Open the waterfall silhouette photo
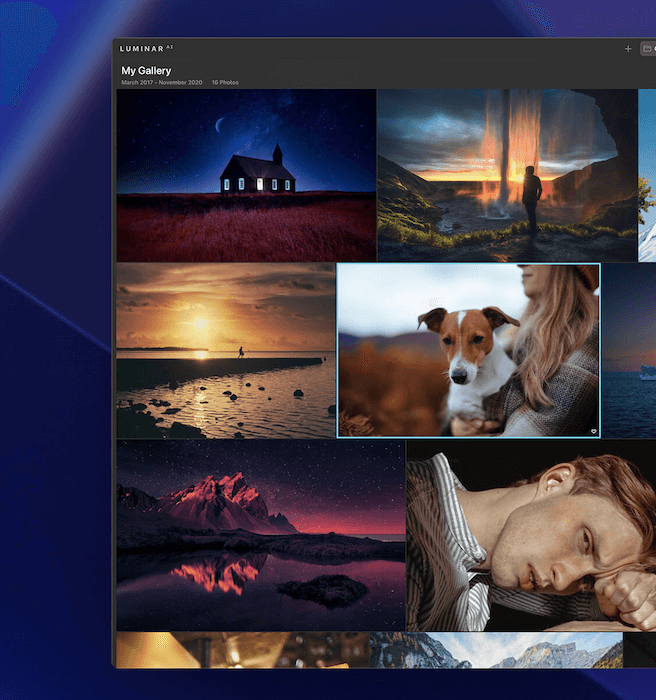Viewport: 656px width, 700px height. click(x=506, y=175)
